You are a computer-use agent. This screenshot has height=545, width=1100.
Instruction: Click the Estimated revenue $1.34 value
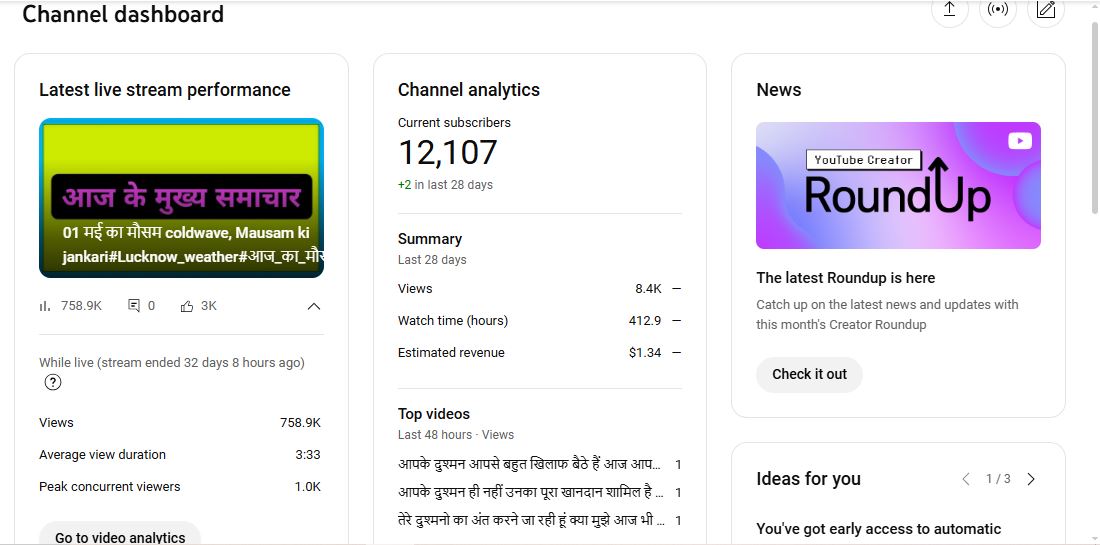[645, 353]
